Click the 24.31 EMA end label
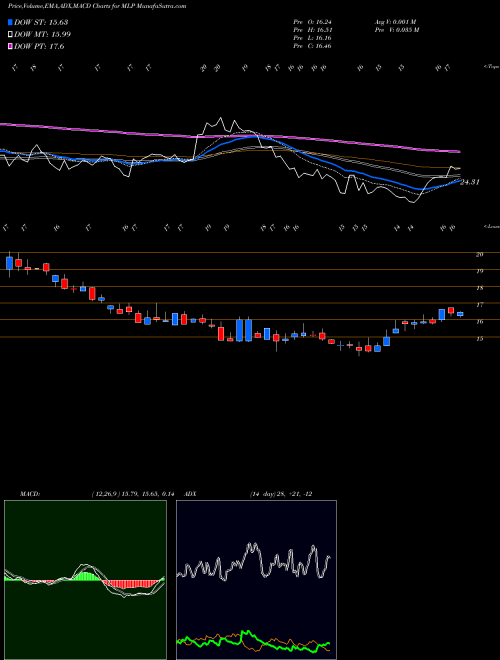This screenshot has width=500, height=660. point(470,182)
